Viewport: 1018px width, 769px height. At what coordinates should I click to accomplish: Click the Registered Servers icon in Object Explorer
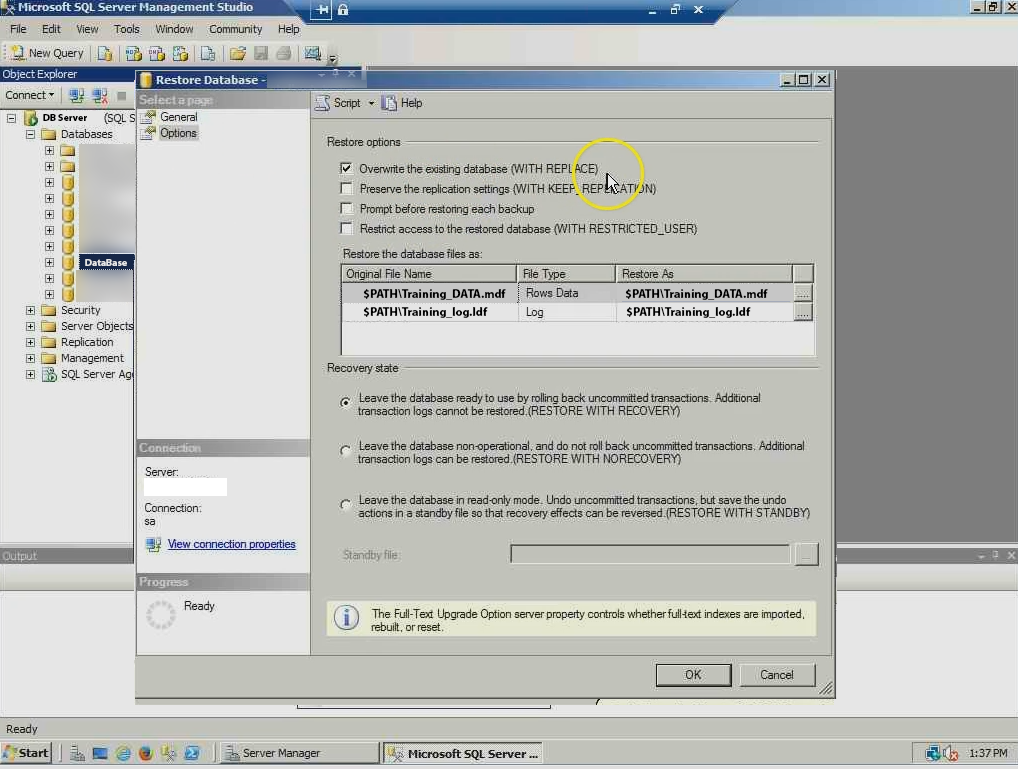[77, 95]
